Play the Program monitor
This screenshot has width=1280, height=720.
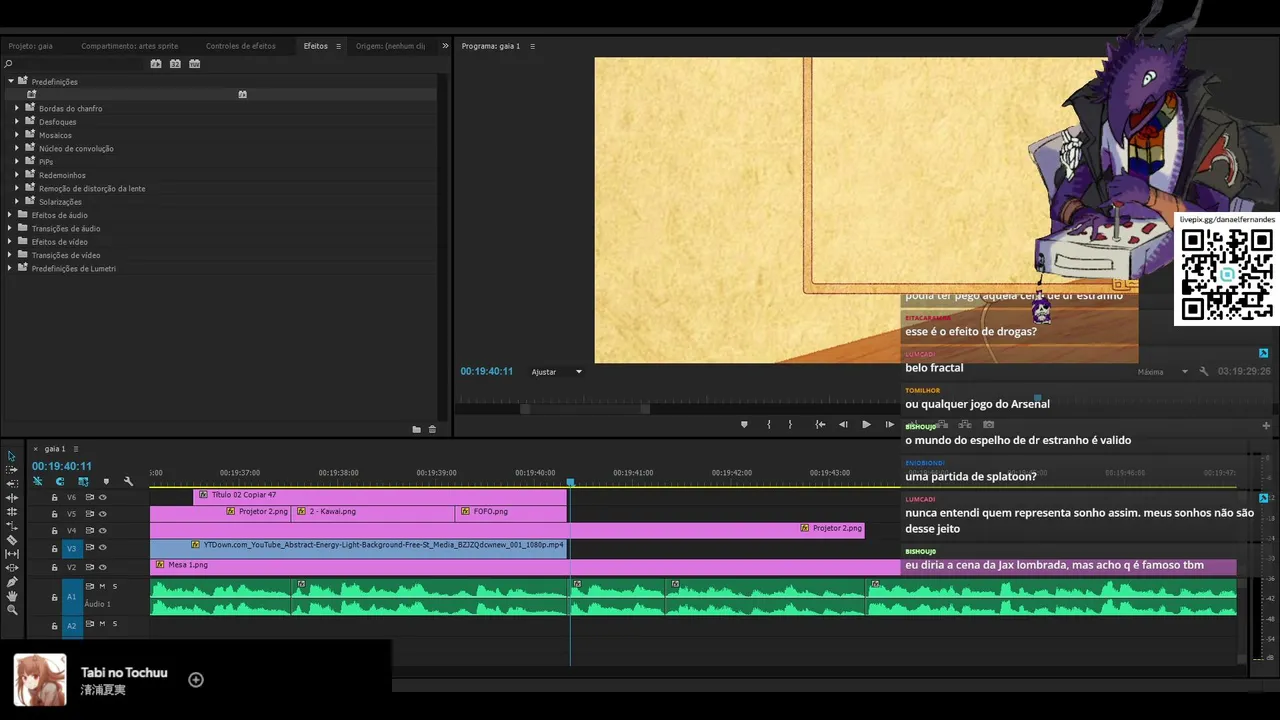pos(866,424)
